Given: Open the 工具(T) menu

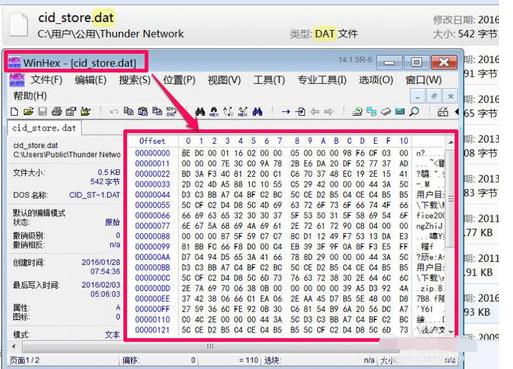Looking at the screenshot, I should tap(269, 80).
